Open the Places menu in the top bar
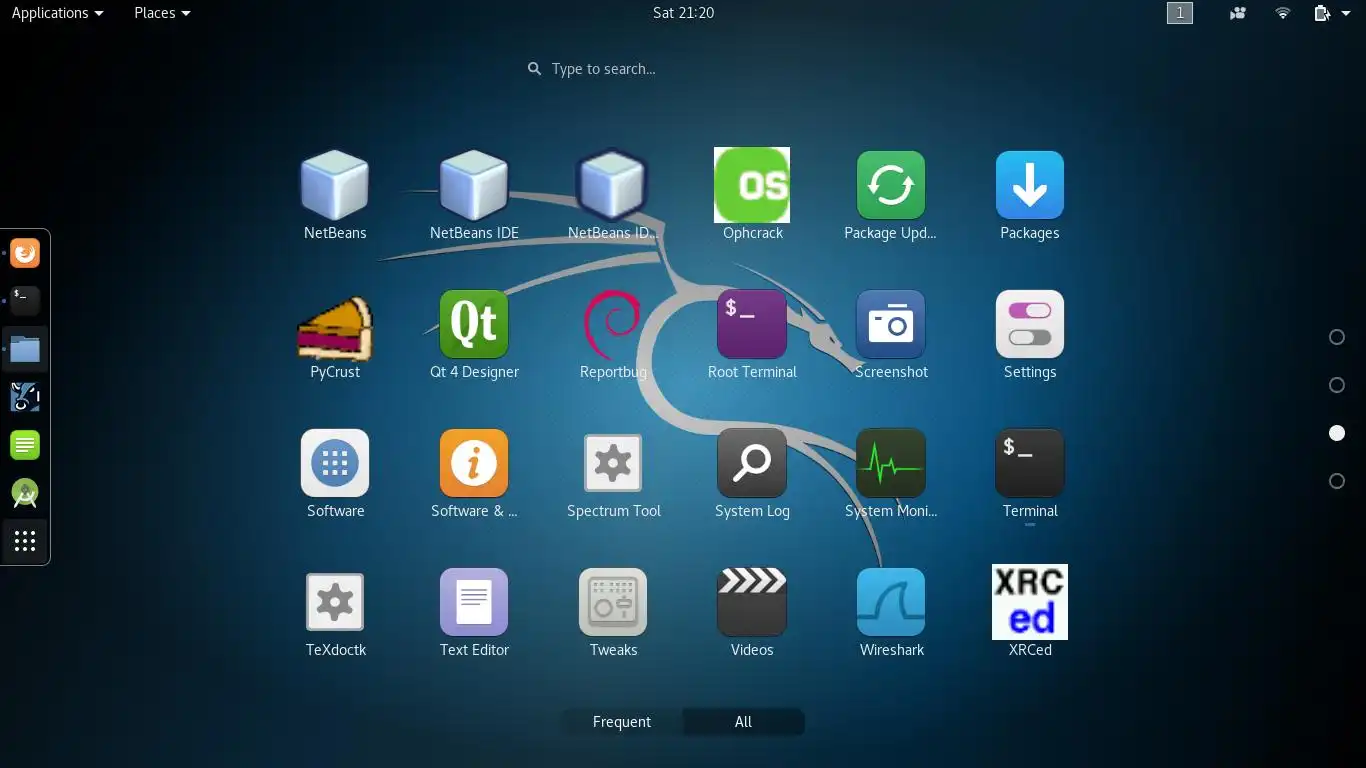Viewport: 1366px width, 768px height. coord(162,13)
